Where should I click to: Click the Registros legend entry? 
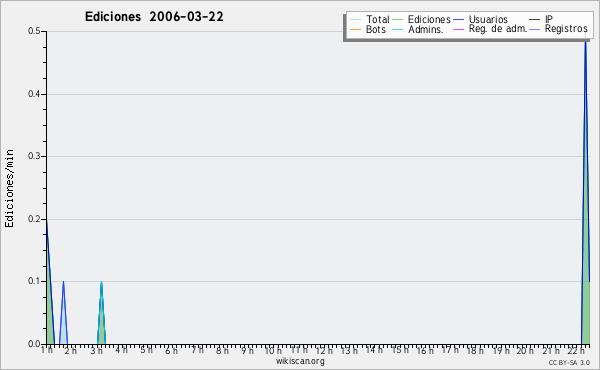coord(558,29)
